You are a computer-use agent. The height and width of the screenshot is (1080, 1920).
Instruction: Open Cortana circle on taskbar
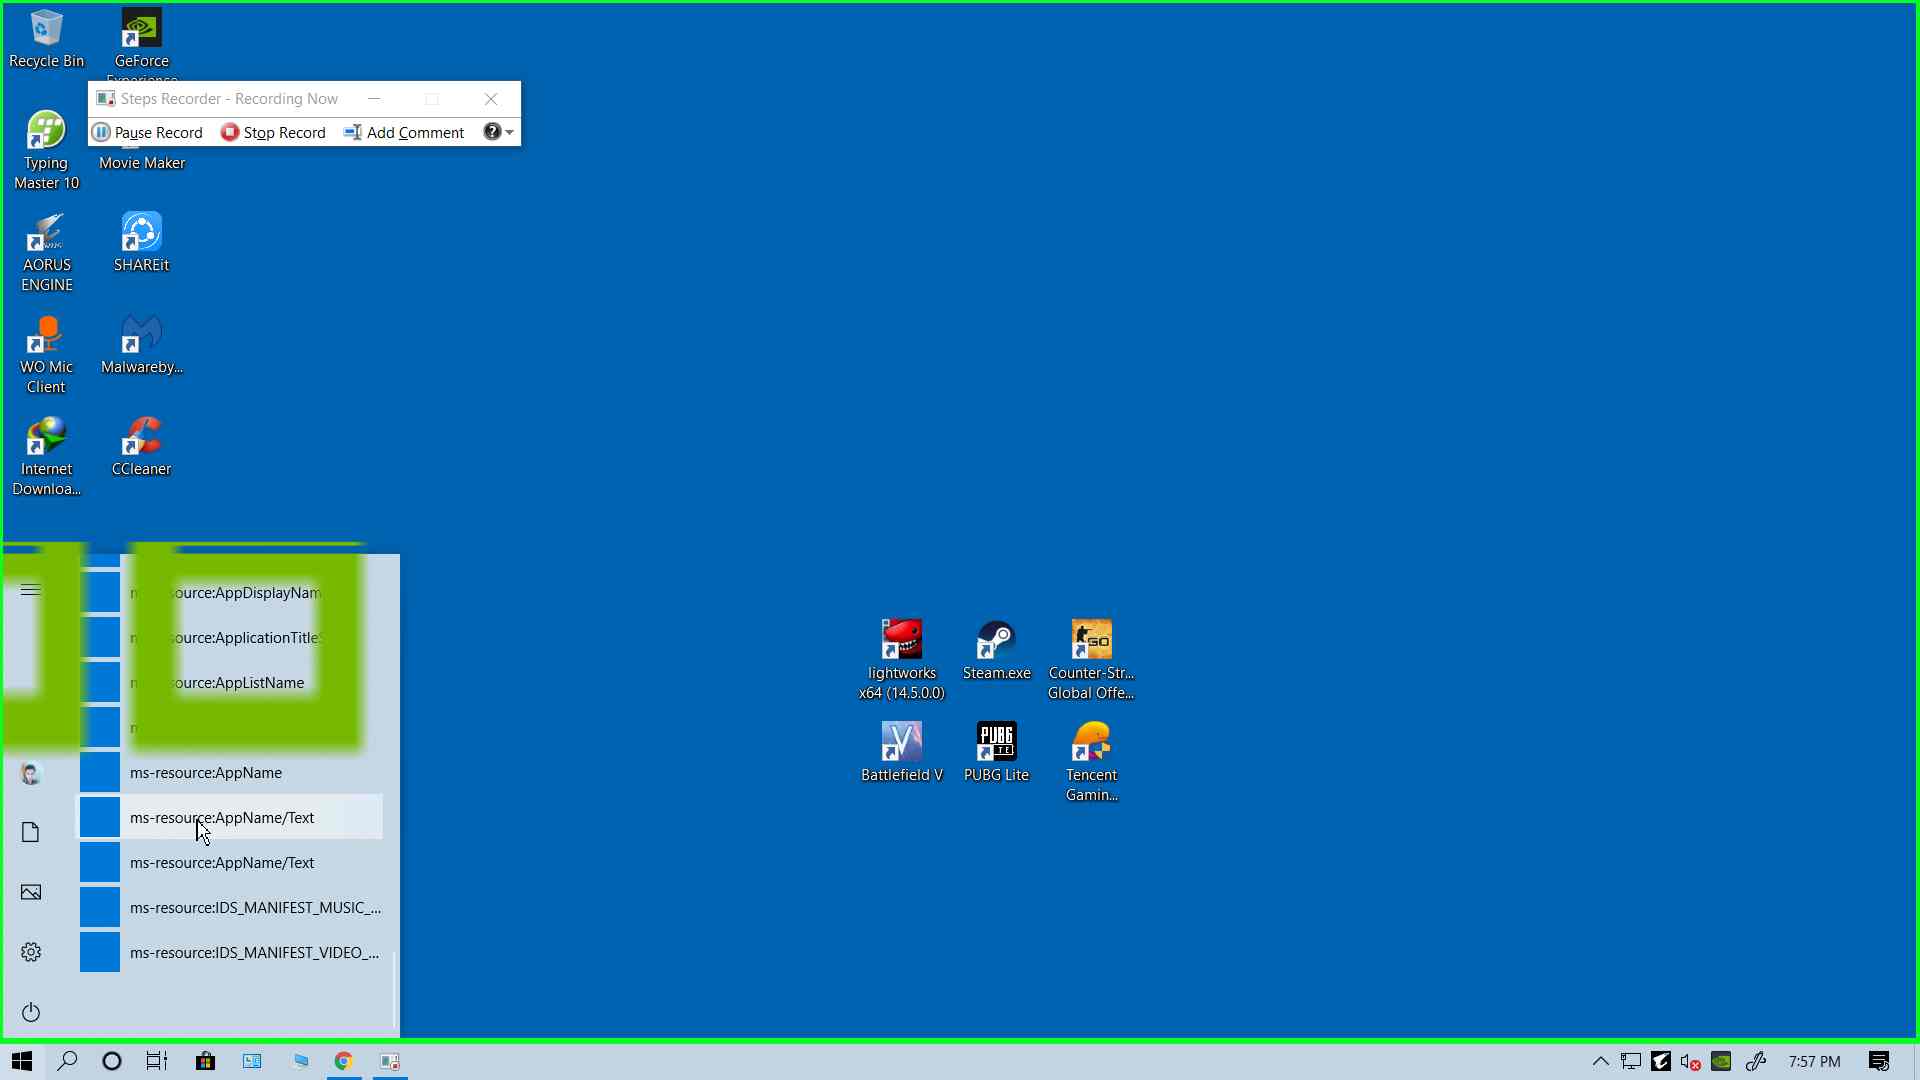pyautogui.click(x=112, y=1061)
